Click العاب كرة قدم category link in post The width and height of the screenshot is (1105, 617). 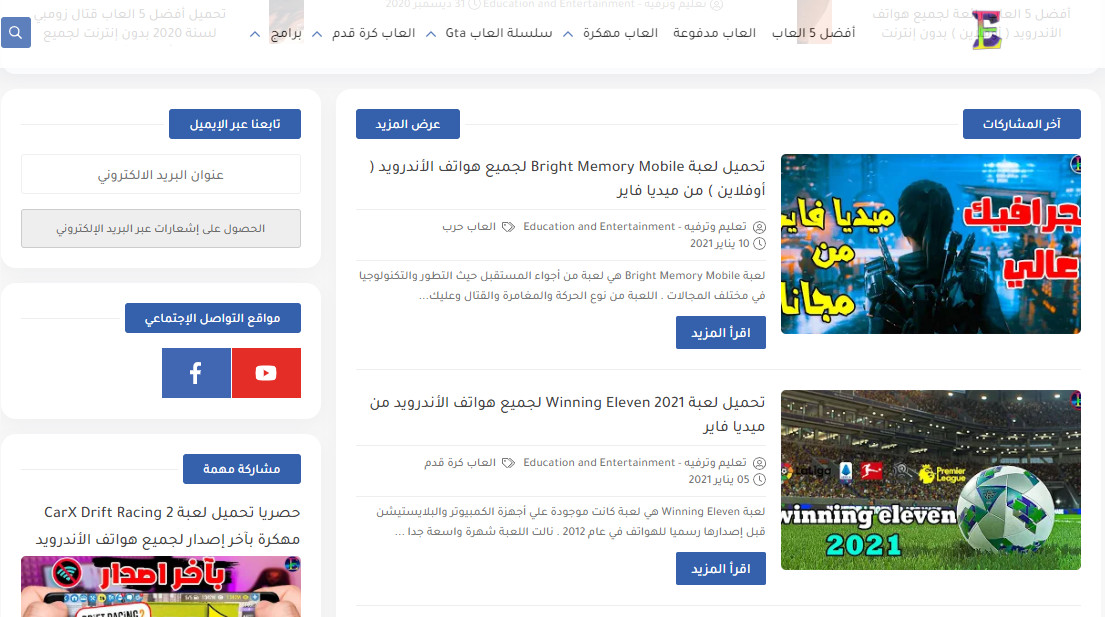coord(459,463)
